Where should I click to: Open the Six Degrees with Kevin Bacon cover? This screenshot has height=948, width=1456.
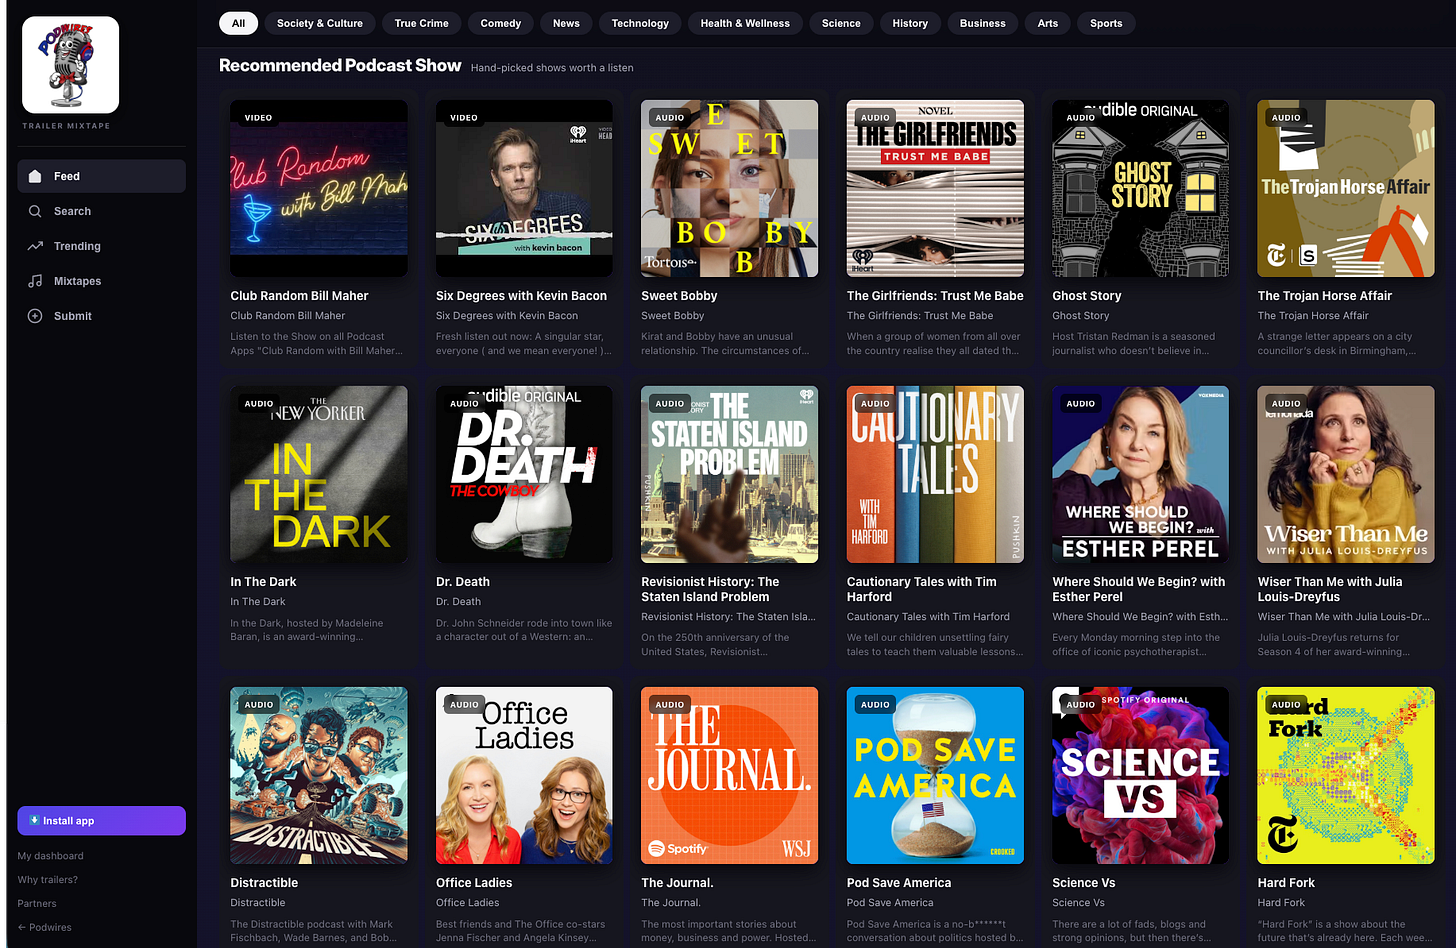(524, 188)
